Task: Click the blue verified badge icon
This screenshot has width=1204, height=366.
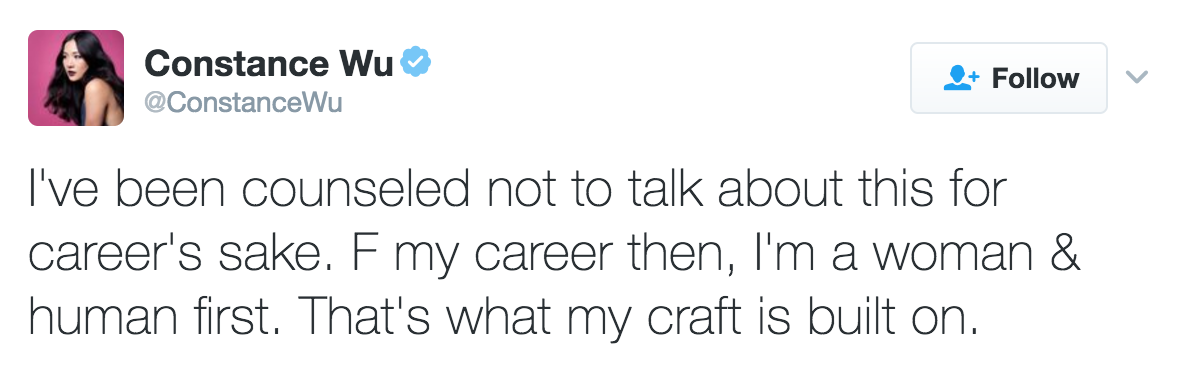Action: (x=415, y=63)
